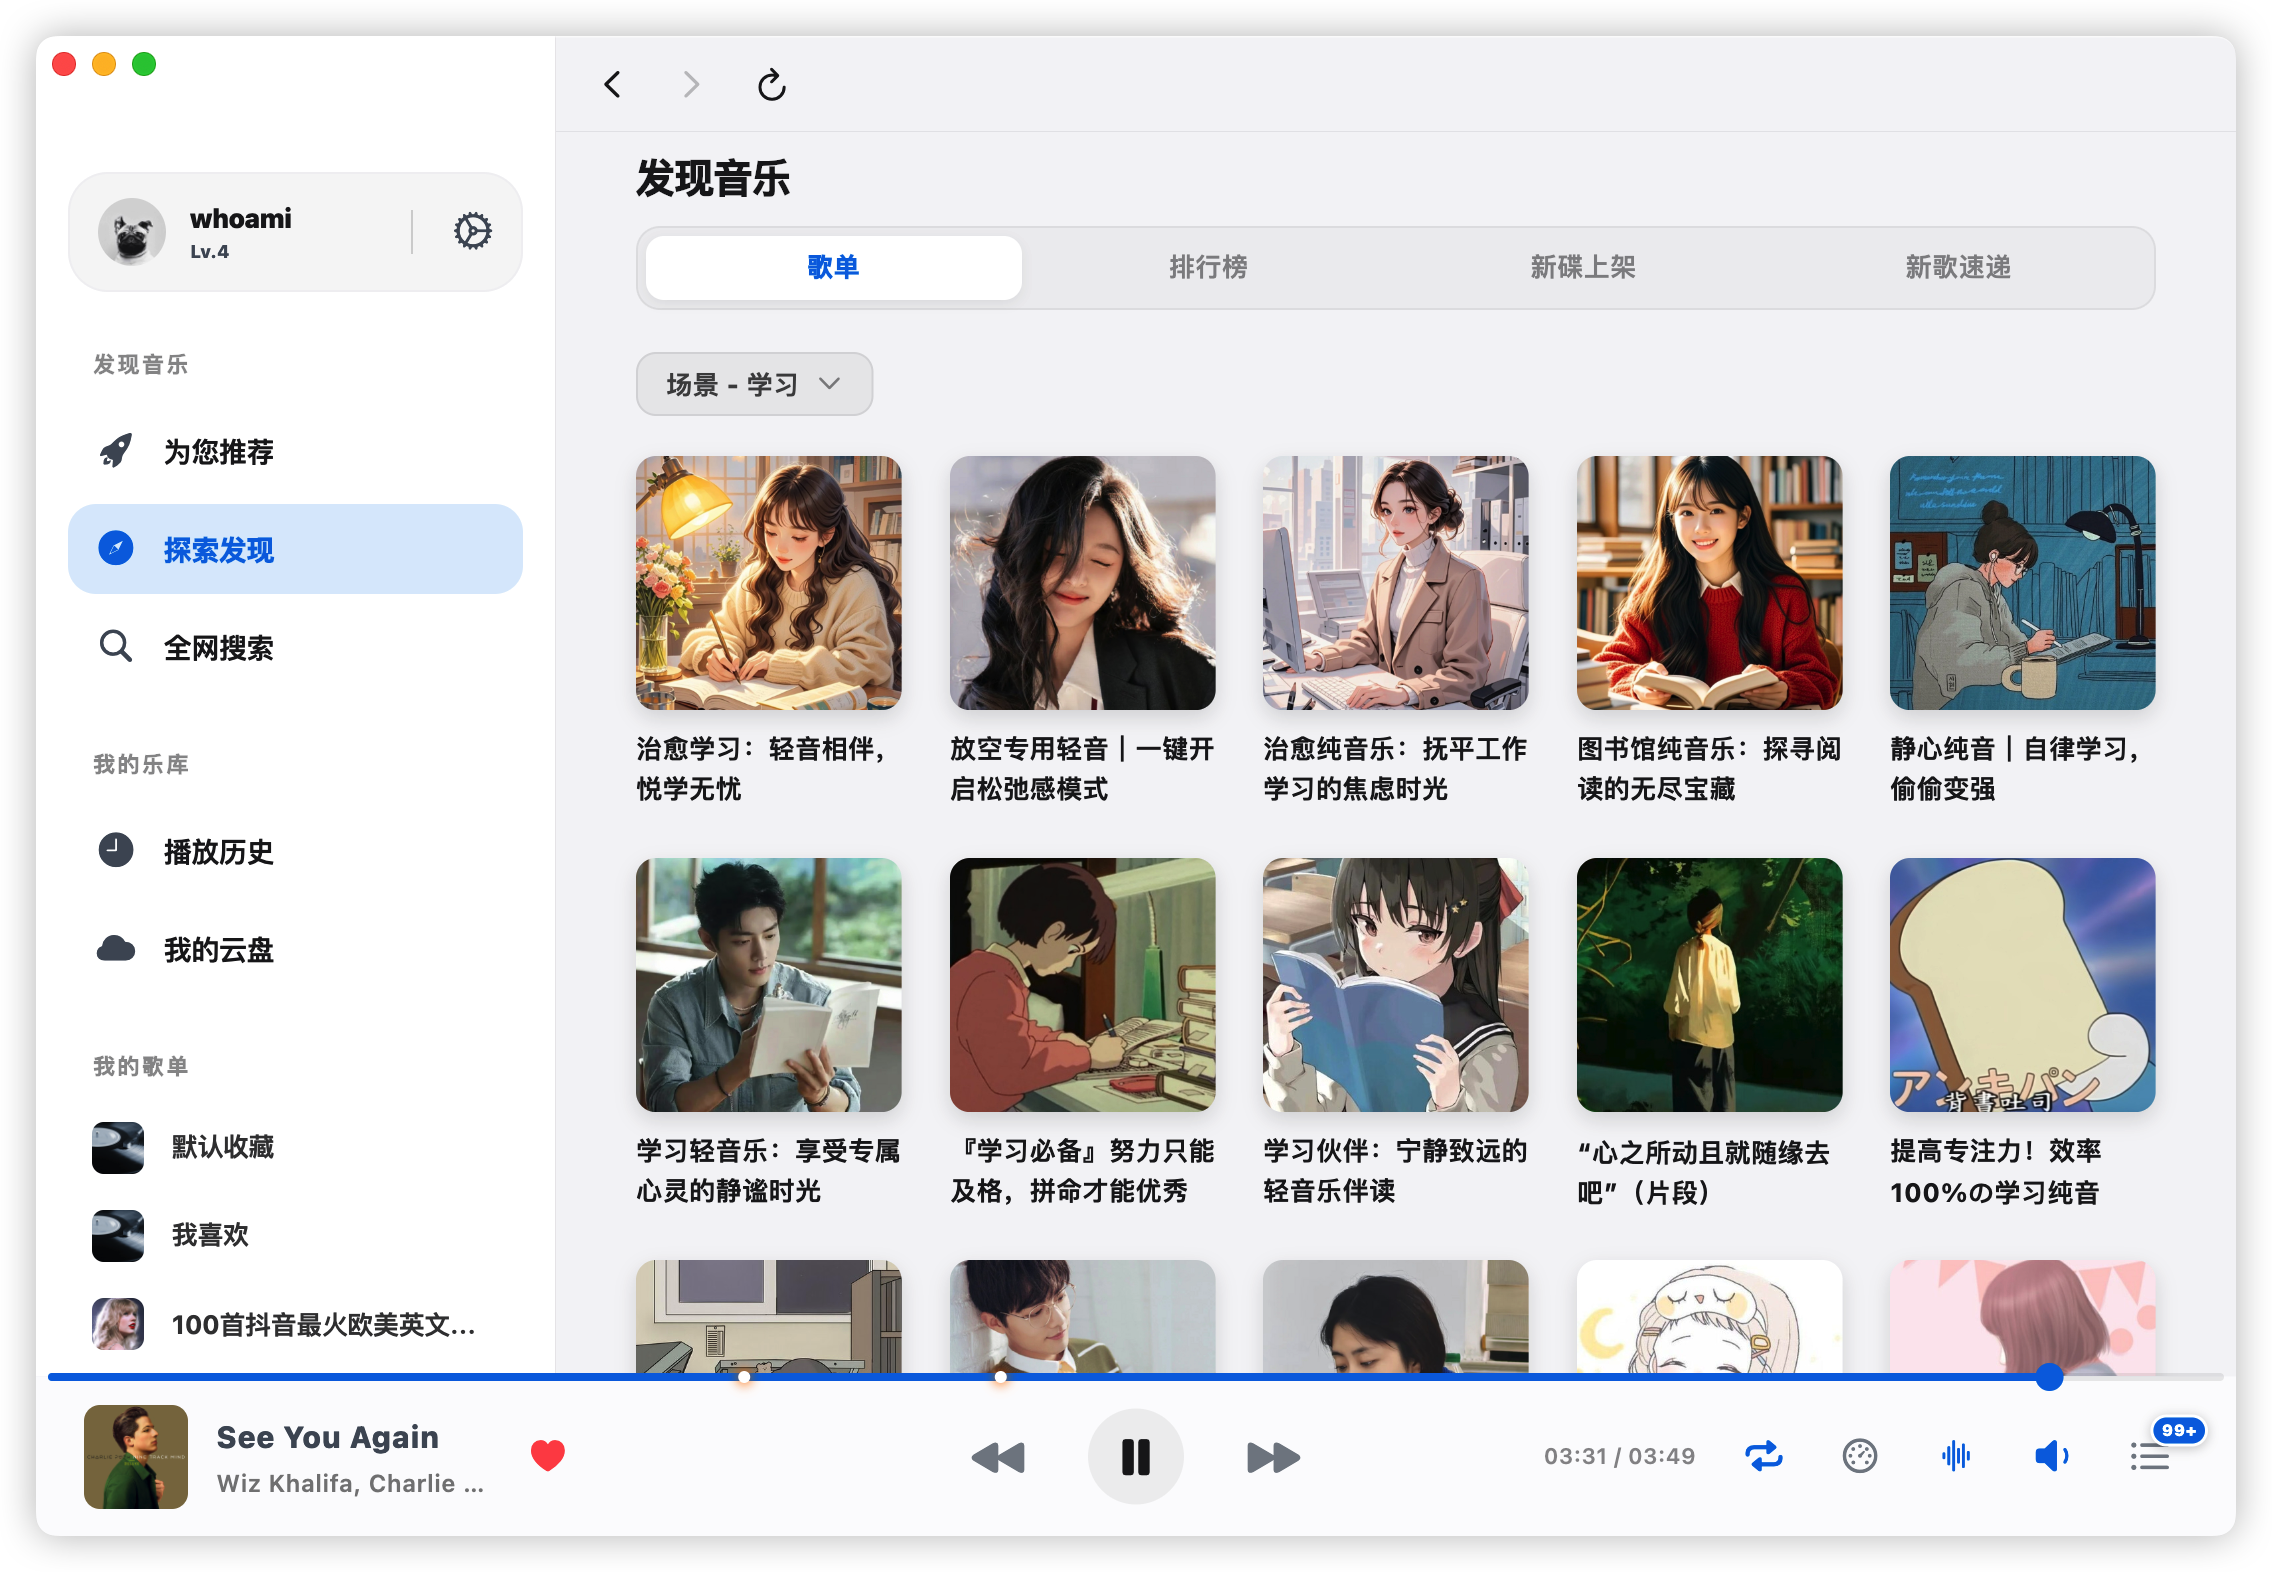Open the play queue list icon
Screen dimensions: 2272x1572
(x=2150, y=1456)
